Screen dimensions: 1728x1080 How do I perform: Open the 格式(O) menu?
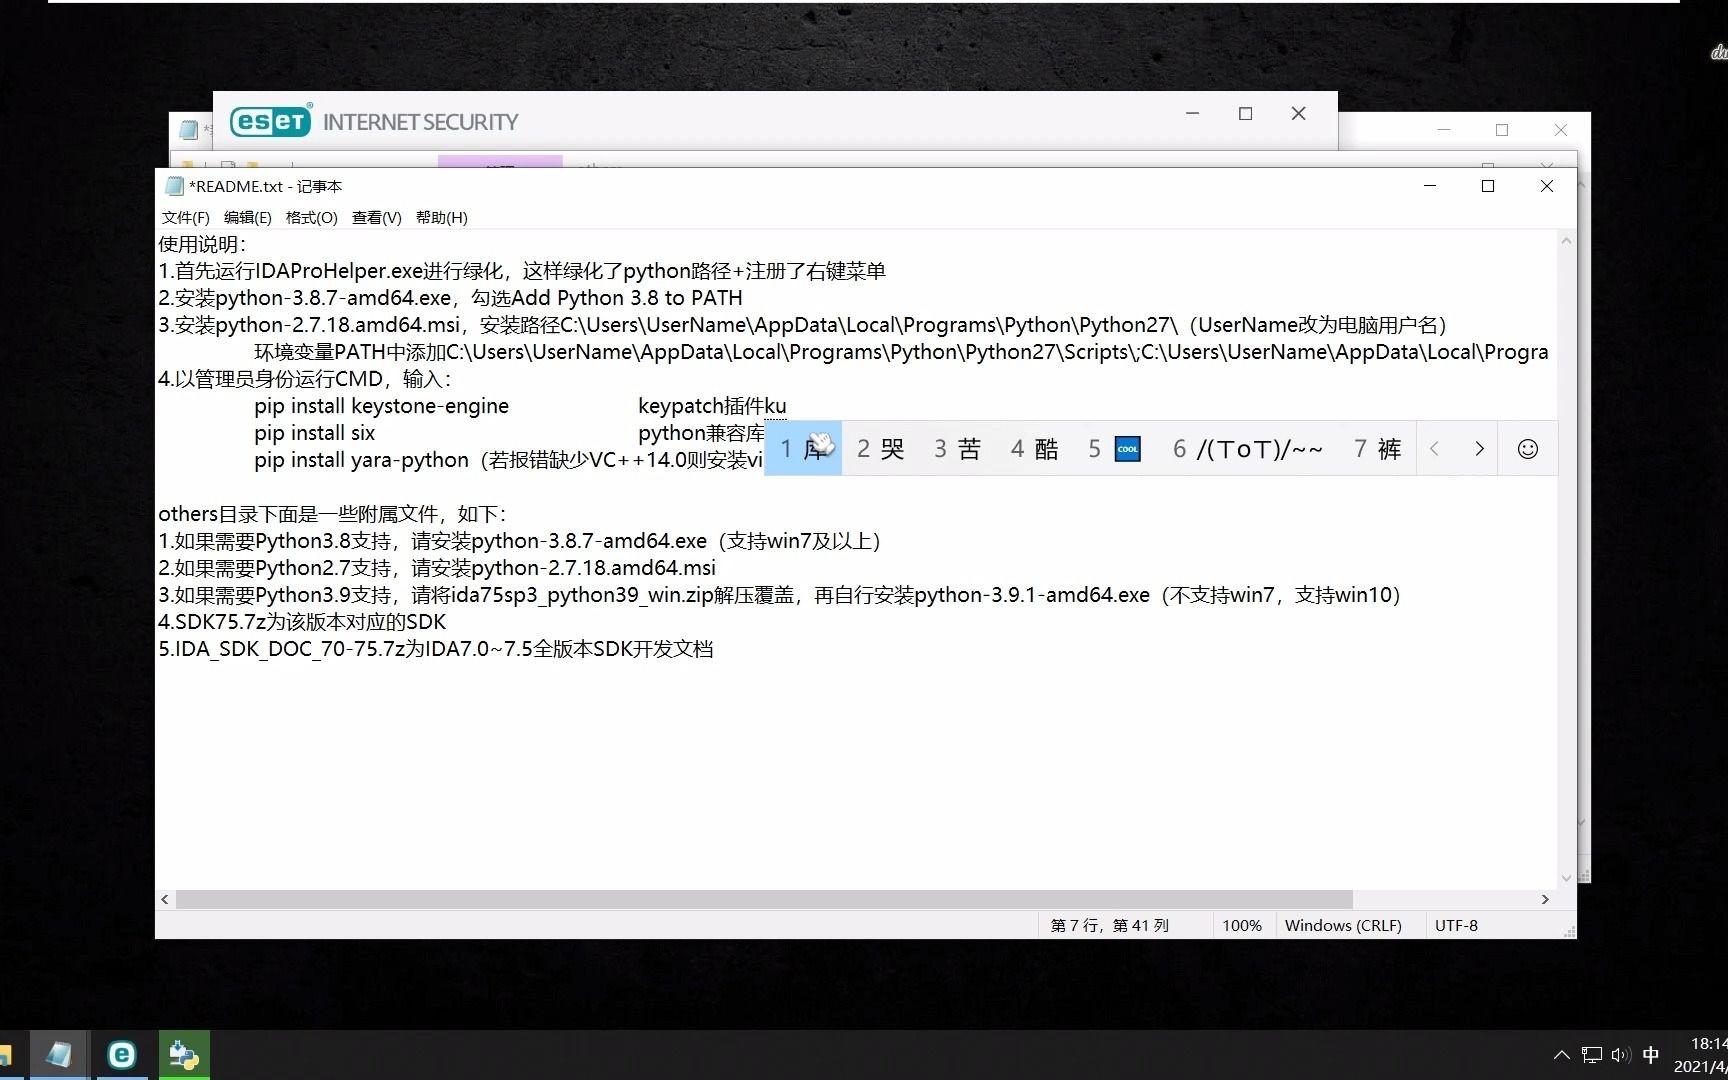coord(311,217)
